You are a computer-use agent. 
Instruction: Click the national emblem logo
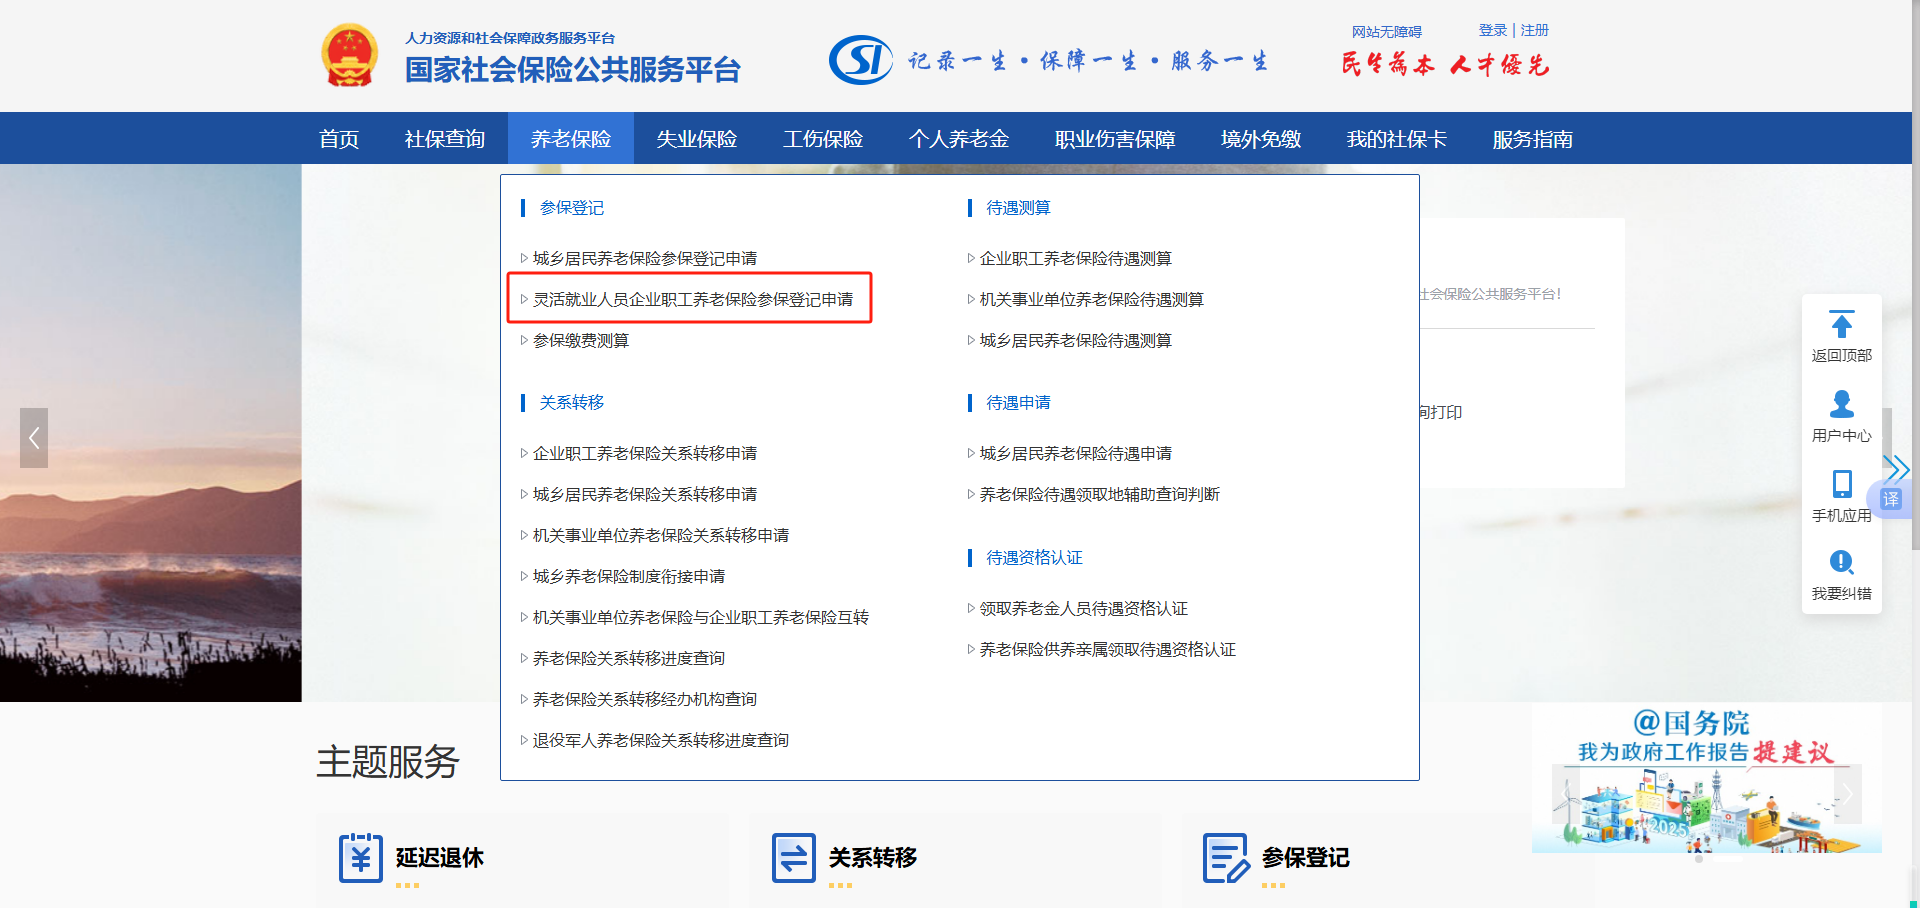pos(349,56)
